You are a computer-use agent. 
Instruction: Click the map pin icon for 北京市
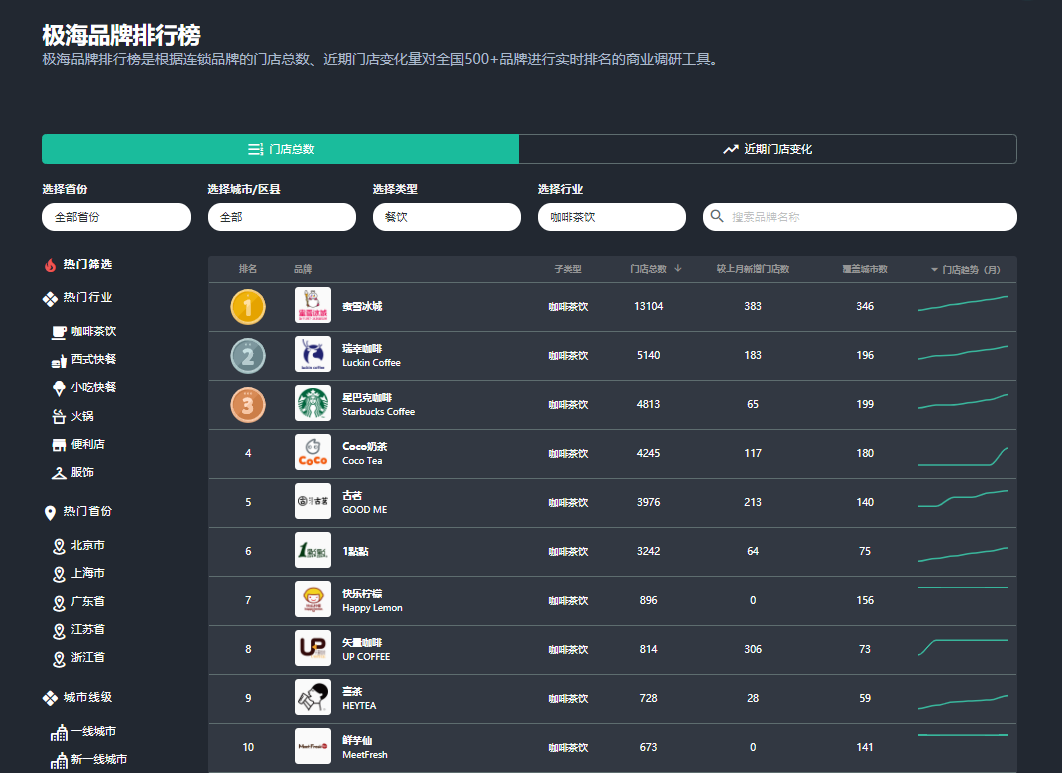pyautogui.click(x=60, y=546)
